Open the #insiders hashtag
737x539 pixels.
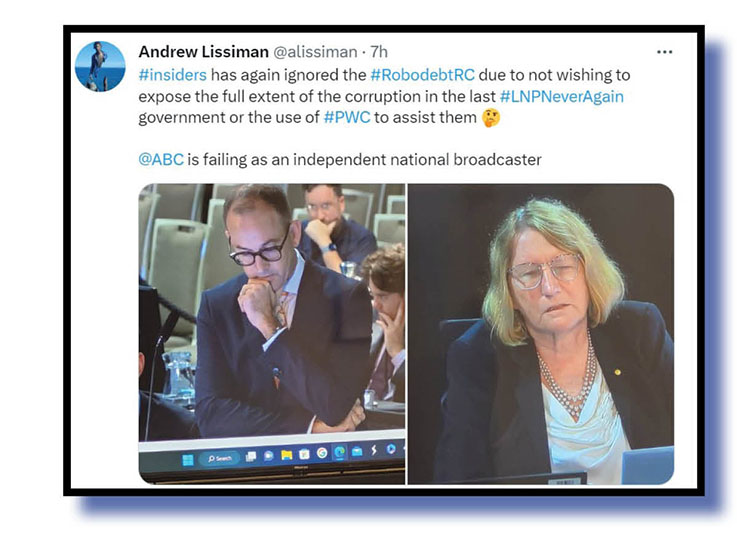point(172,75)
